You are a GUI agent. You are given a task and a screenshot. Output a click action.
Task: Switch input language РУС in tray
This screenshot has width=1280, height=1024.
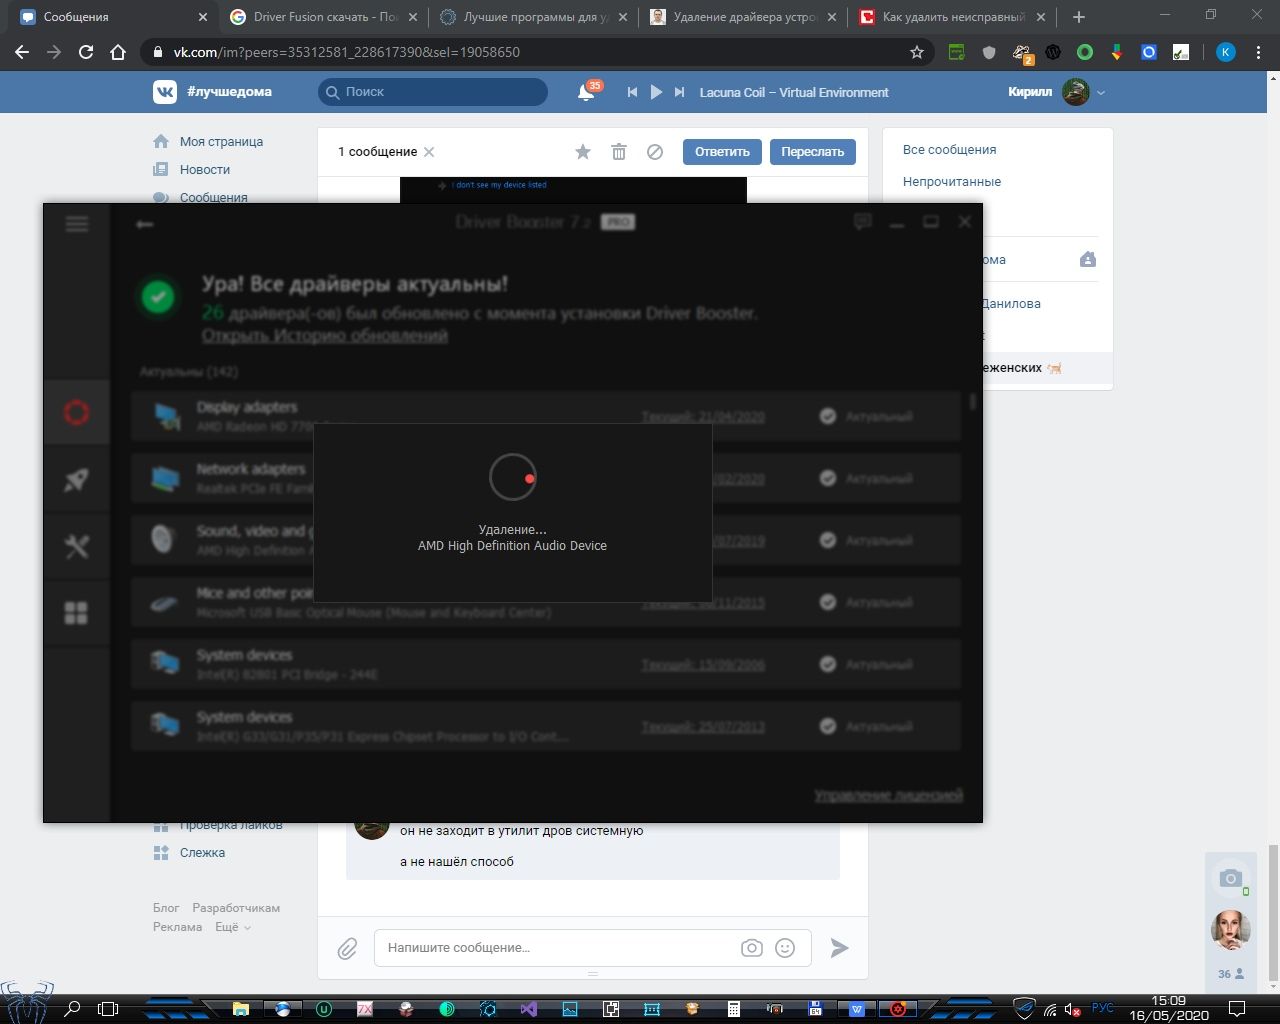pyautogui.click(x=1102, y=1008)
